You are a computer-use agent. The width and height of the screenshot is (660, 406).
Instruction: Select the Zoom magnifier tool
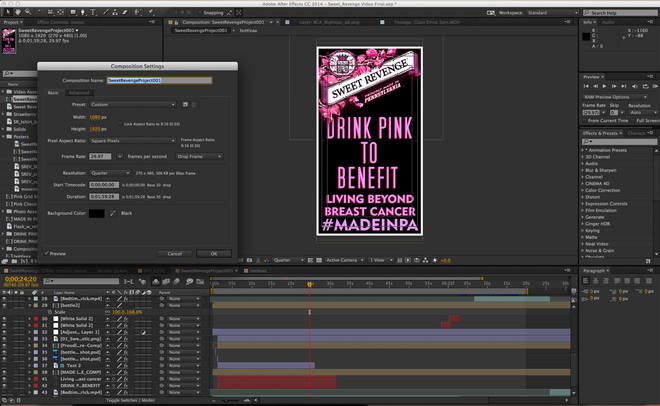coord(28,12)
